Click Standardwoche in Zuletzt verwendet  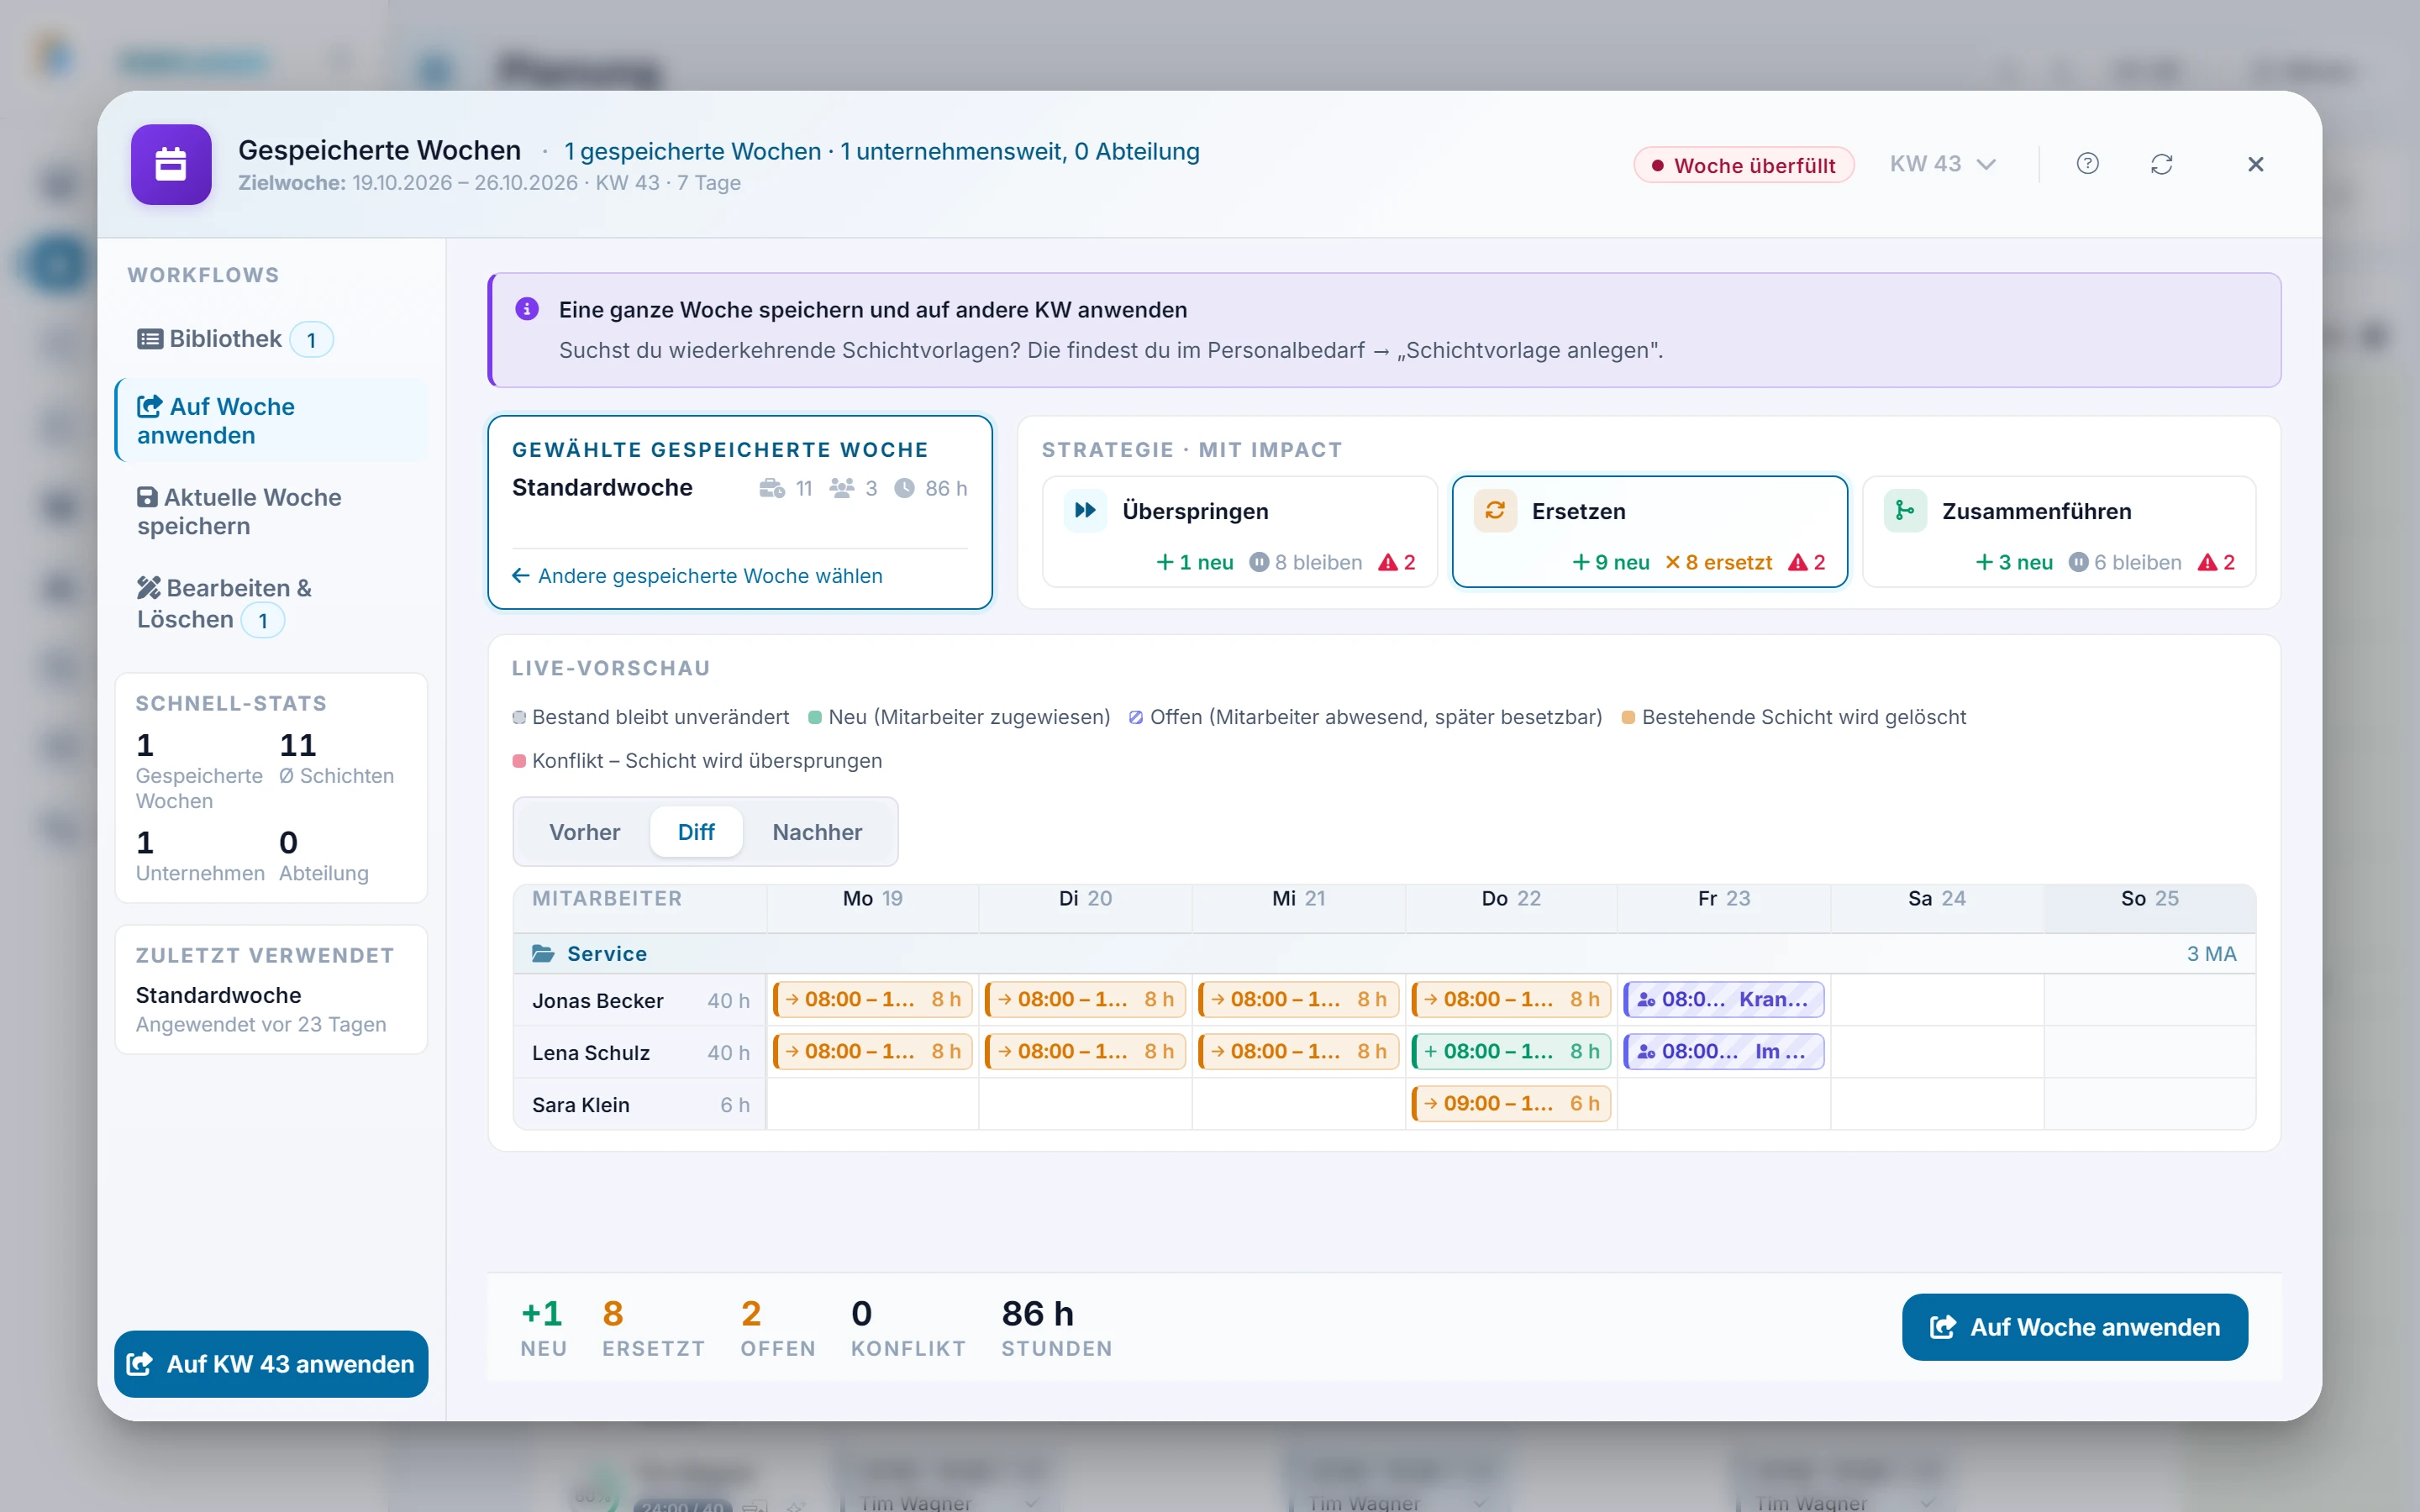[218, 995]
